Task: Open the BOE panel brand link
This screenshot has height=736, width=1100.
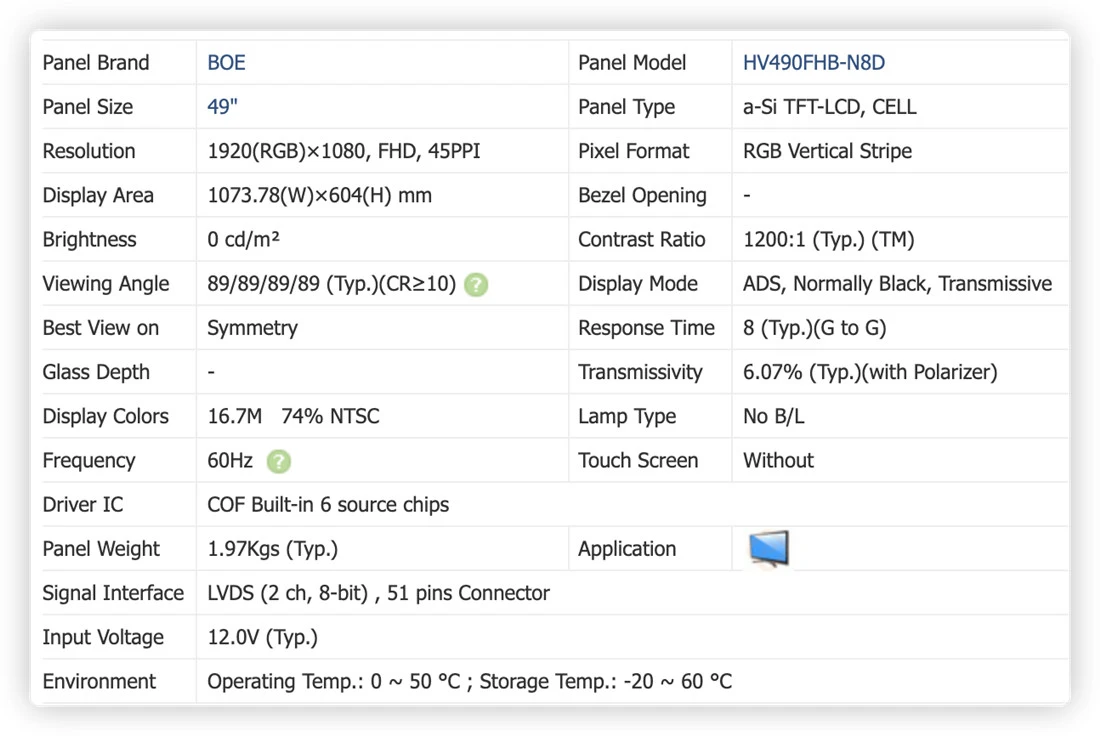Action: [226, 62]
